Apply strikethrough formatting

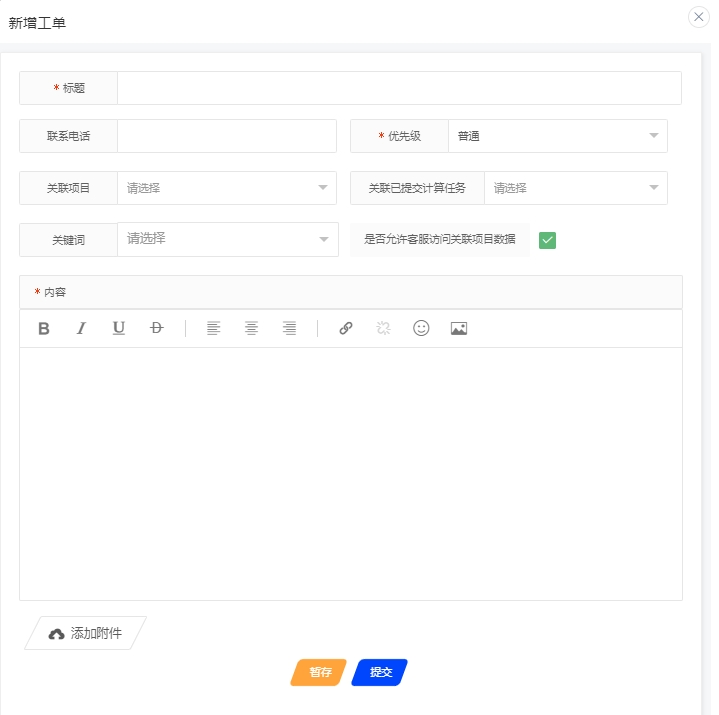[x=156, y=328]
